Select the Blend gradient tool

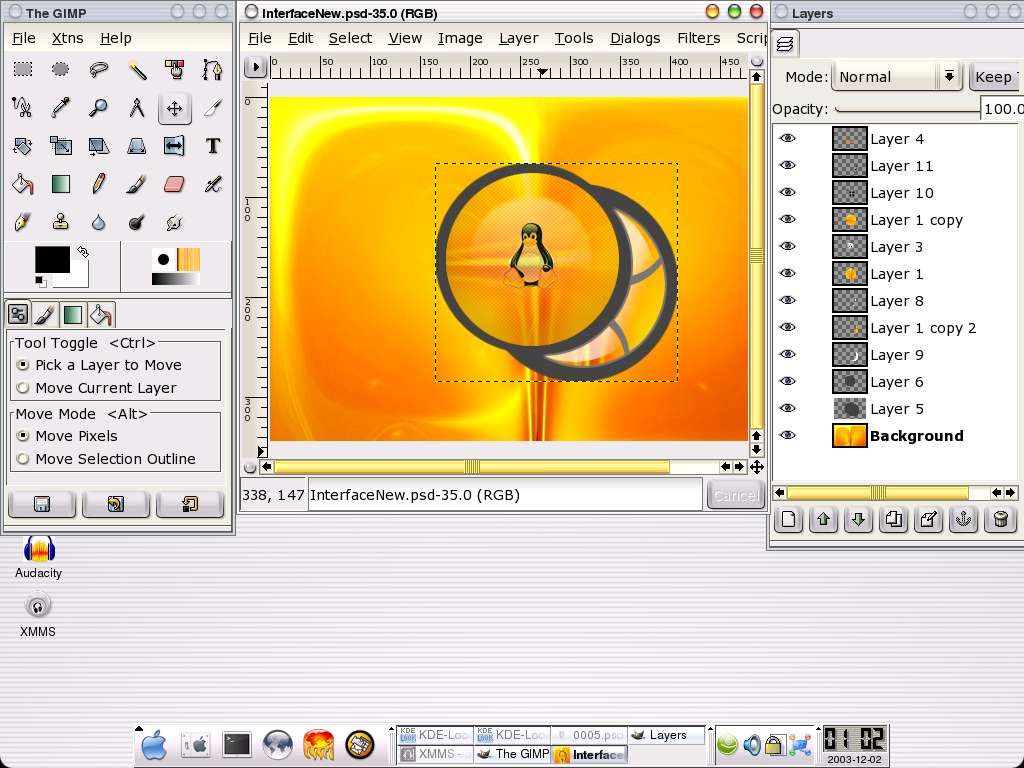tap(60, 184)
